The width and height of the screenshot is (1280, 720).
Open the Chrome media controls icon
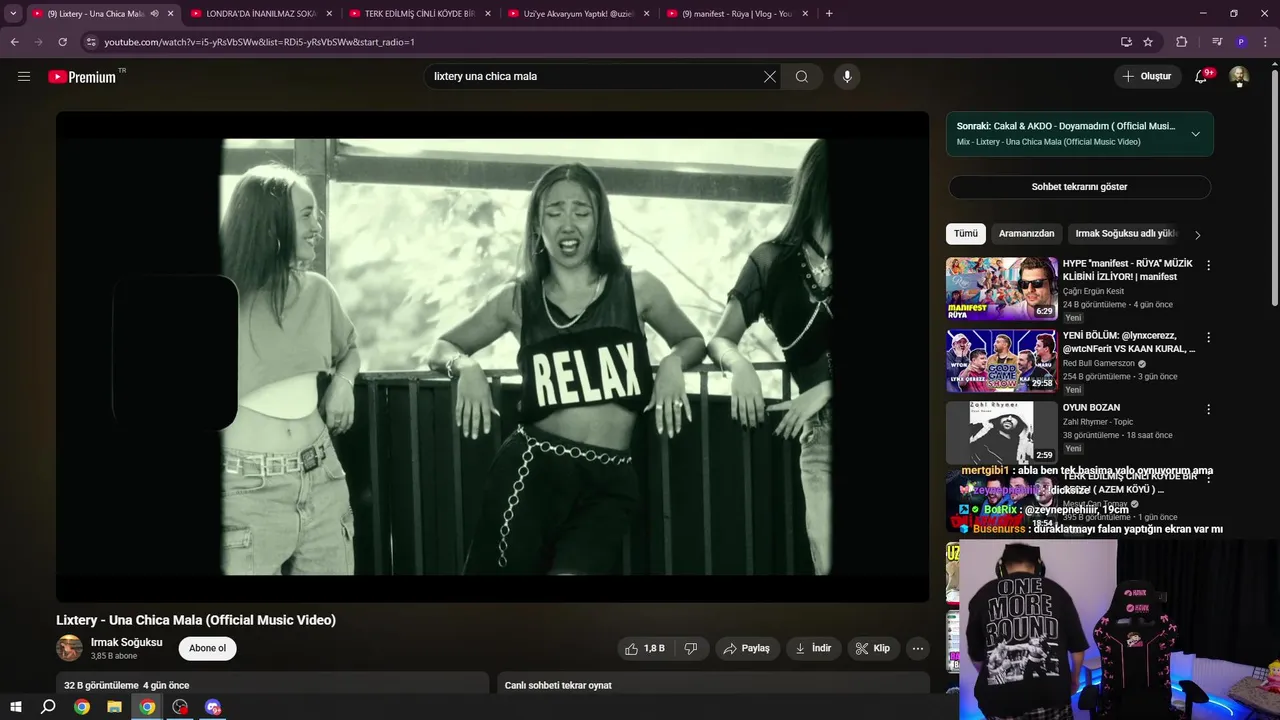tap(1217, 42)
